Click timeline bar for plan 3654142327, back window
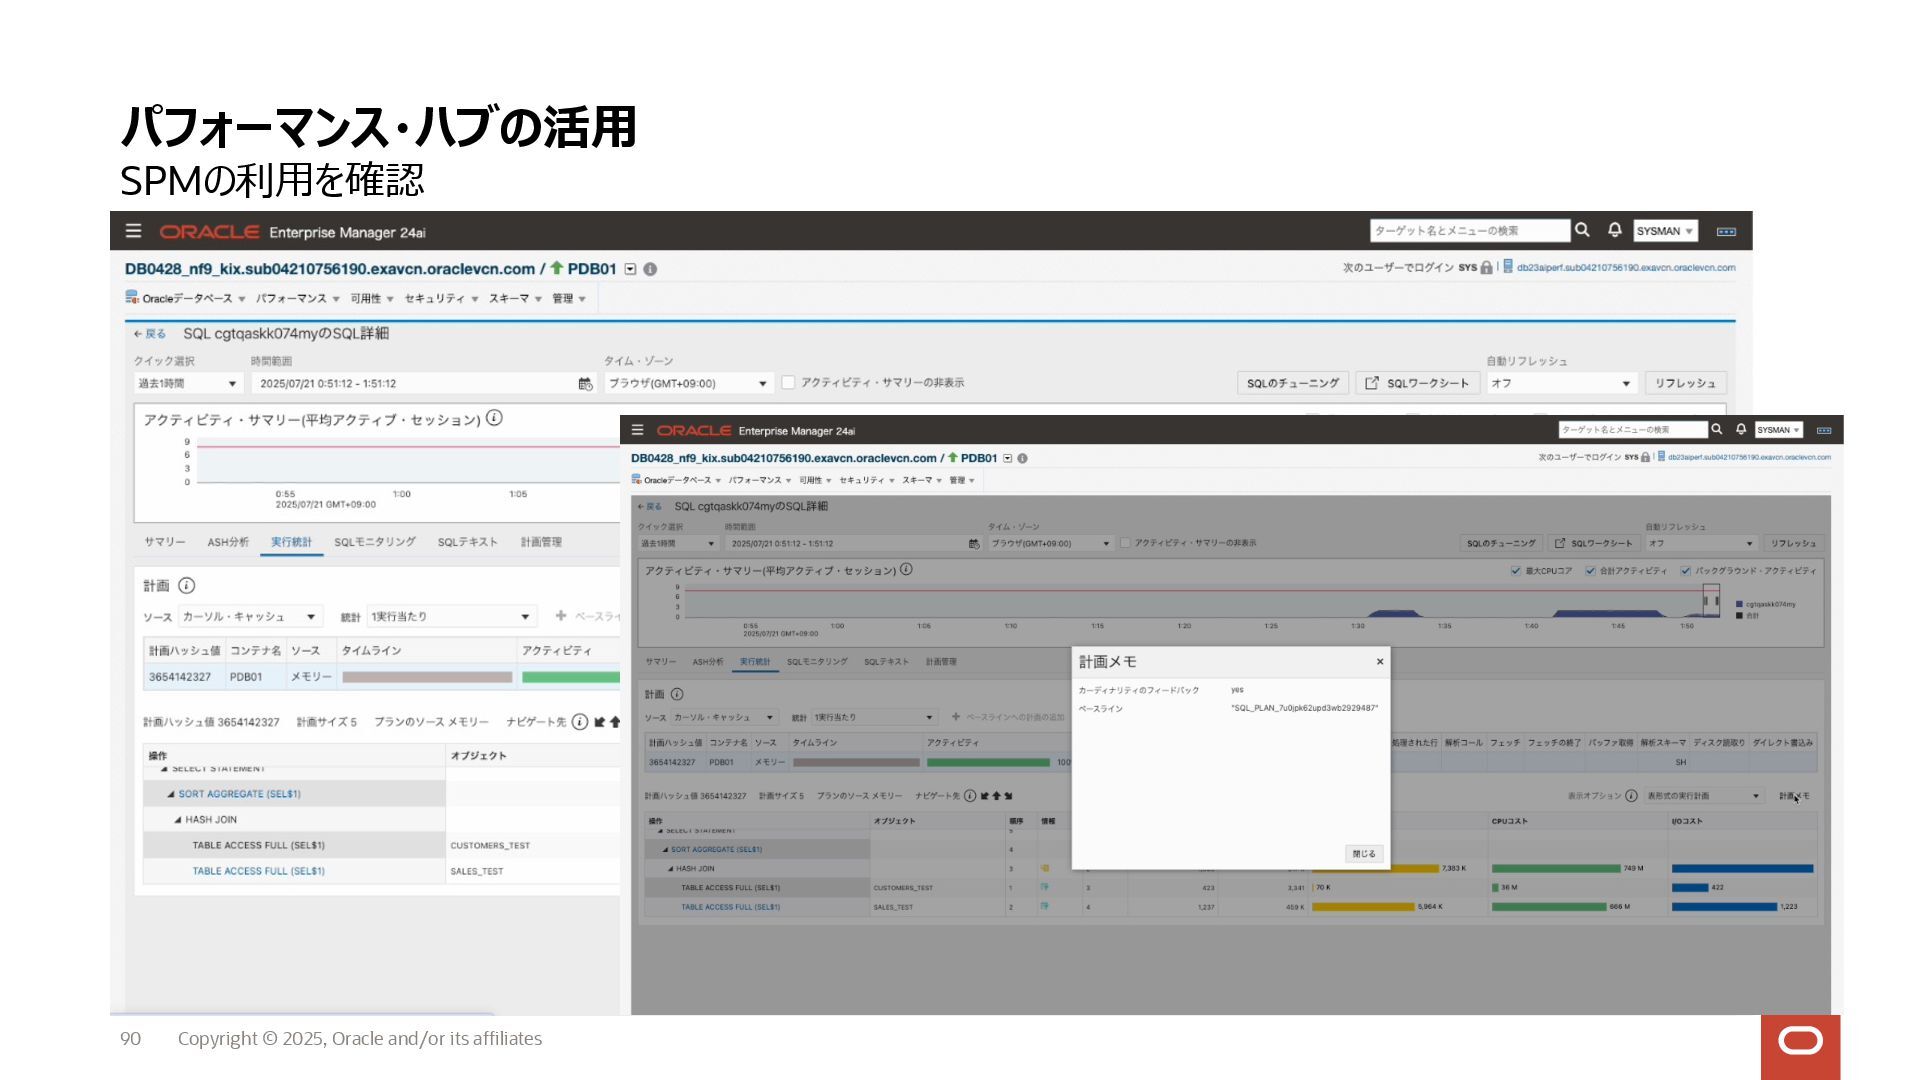 (x=427, y=677)
